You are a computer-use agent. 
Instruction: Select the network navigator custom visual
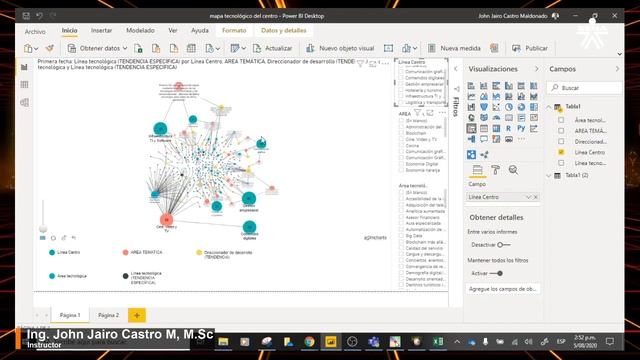[x=484, y=155]
